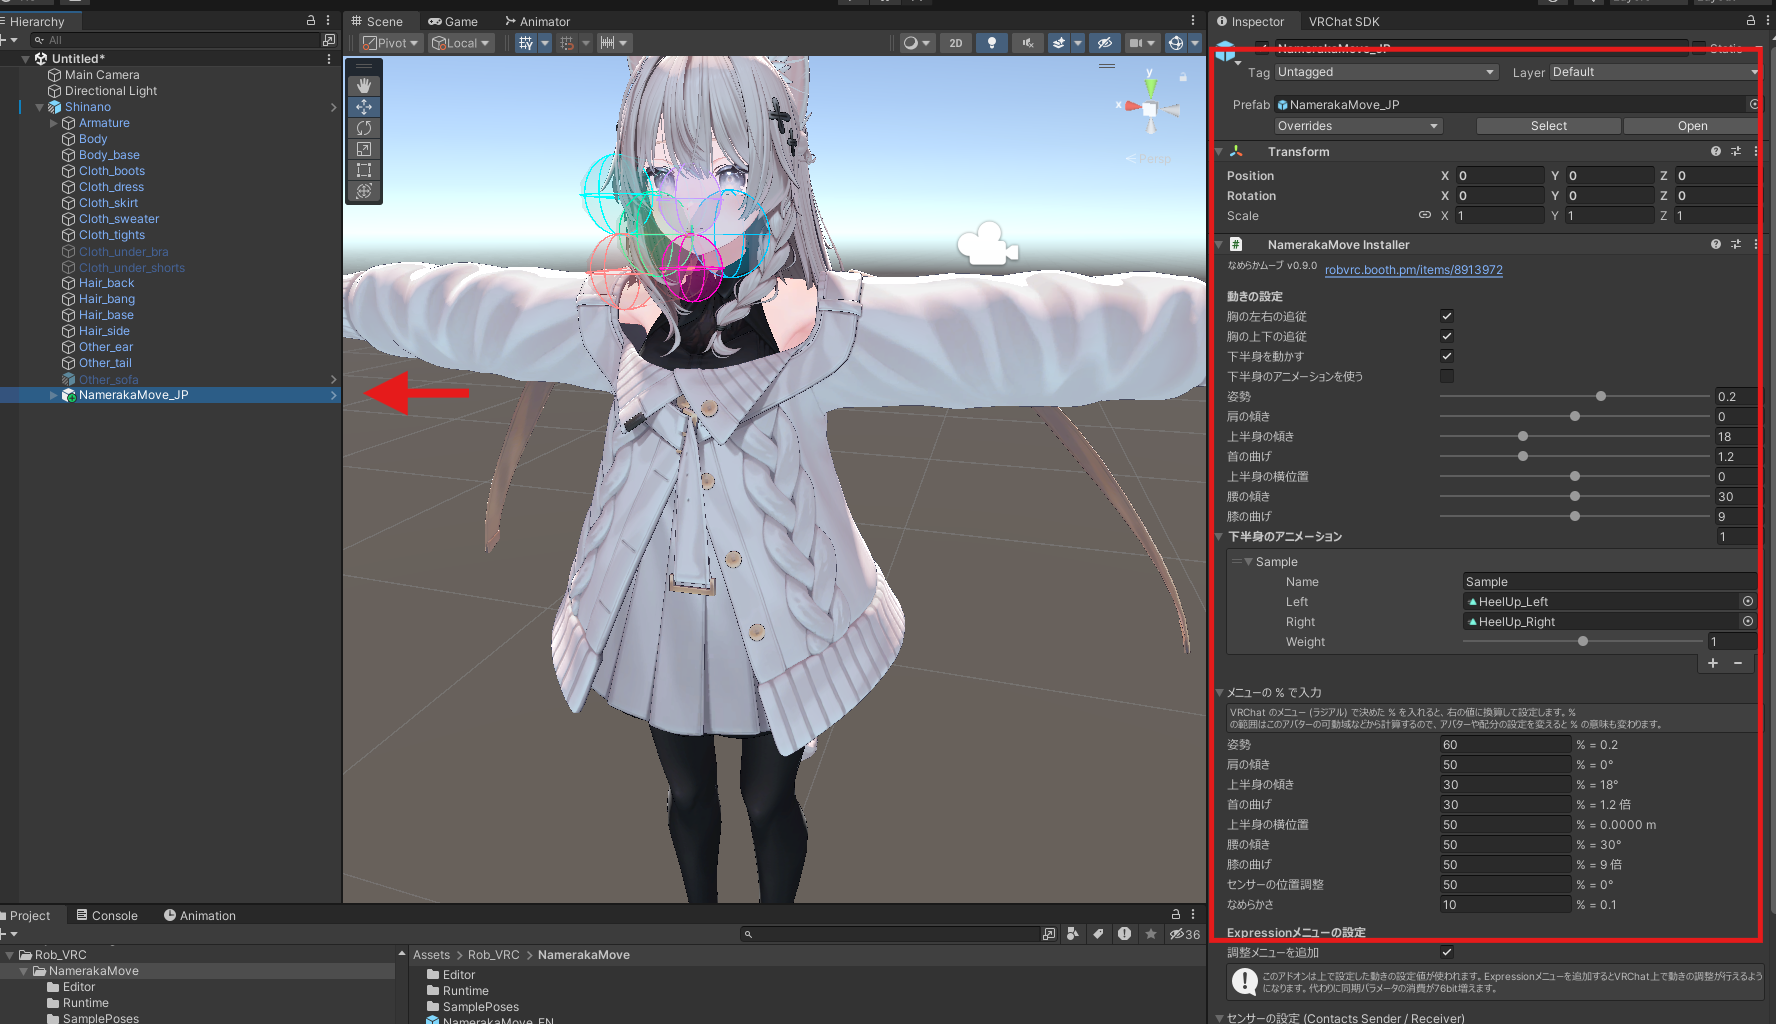Open the VRChat SDK tab
The image size is (1776, 1024).
(x=1344, y=21)
